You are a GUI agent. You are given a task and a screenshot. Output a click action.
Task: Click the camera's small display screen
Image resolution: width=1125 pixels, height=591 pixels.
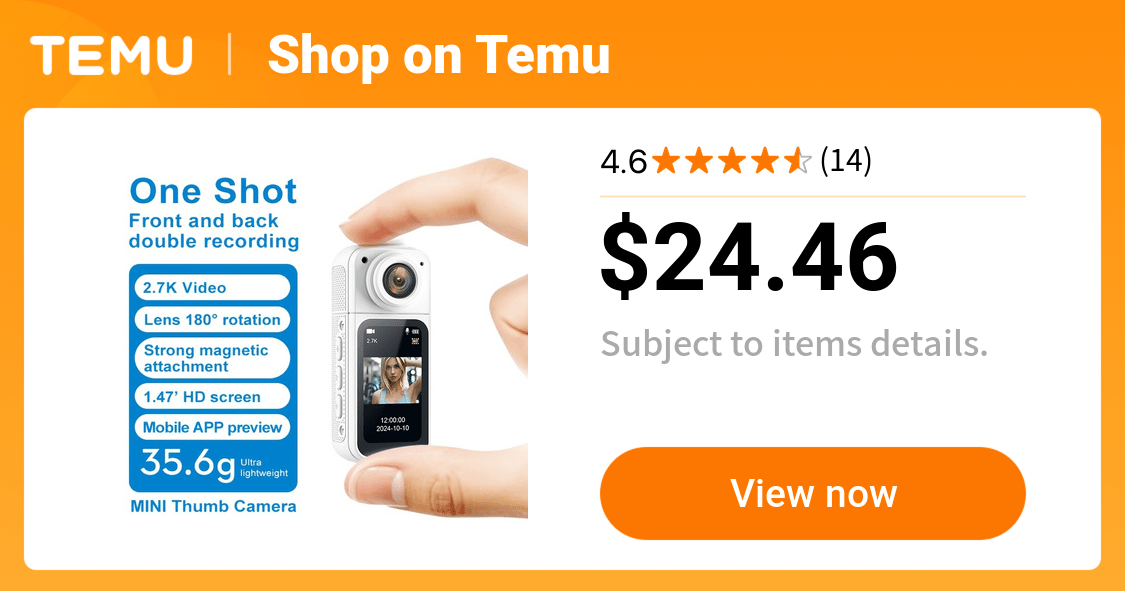click(x=393, y=382)
